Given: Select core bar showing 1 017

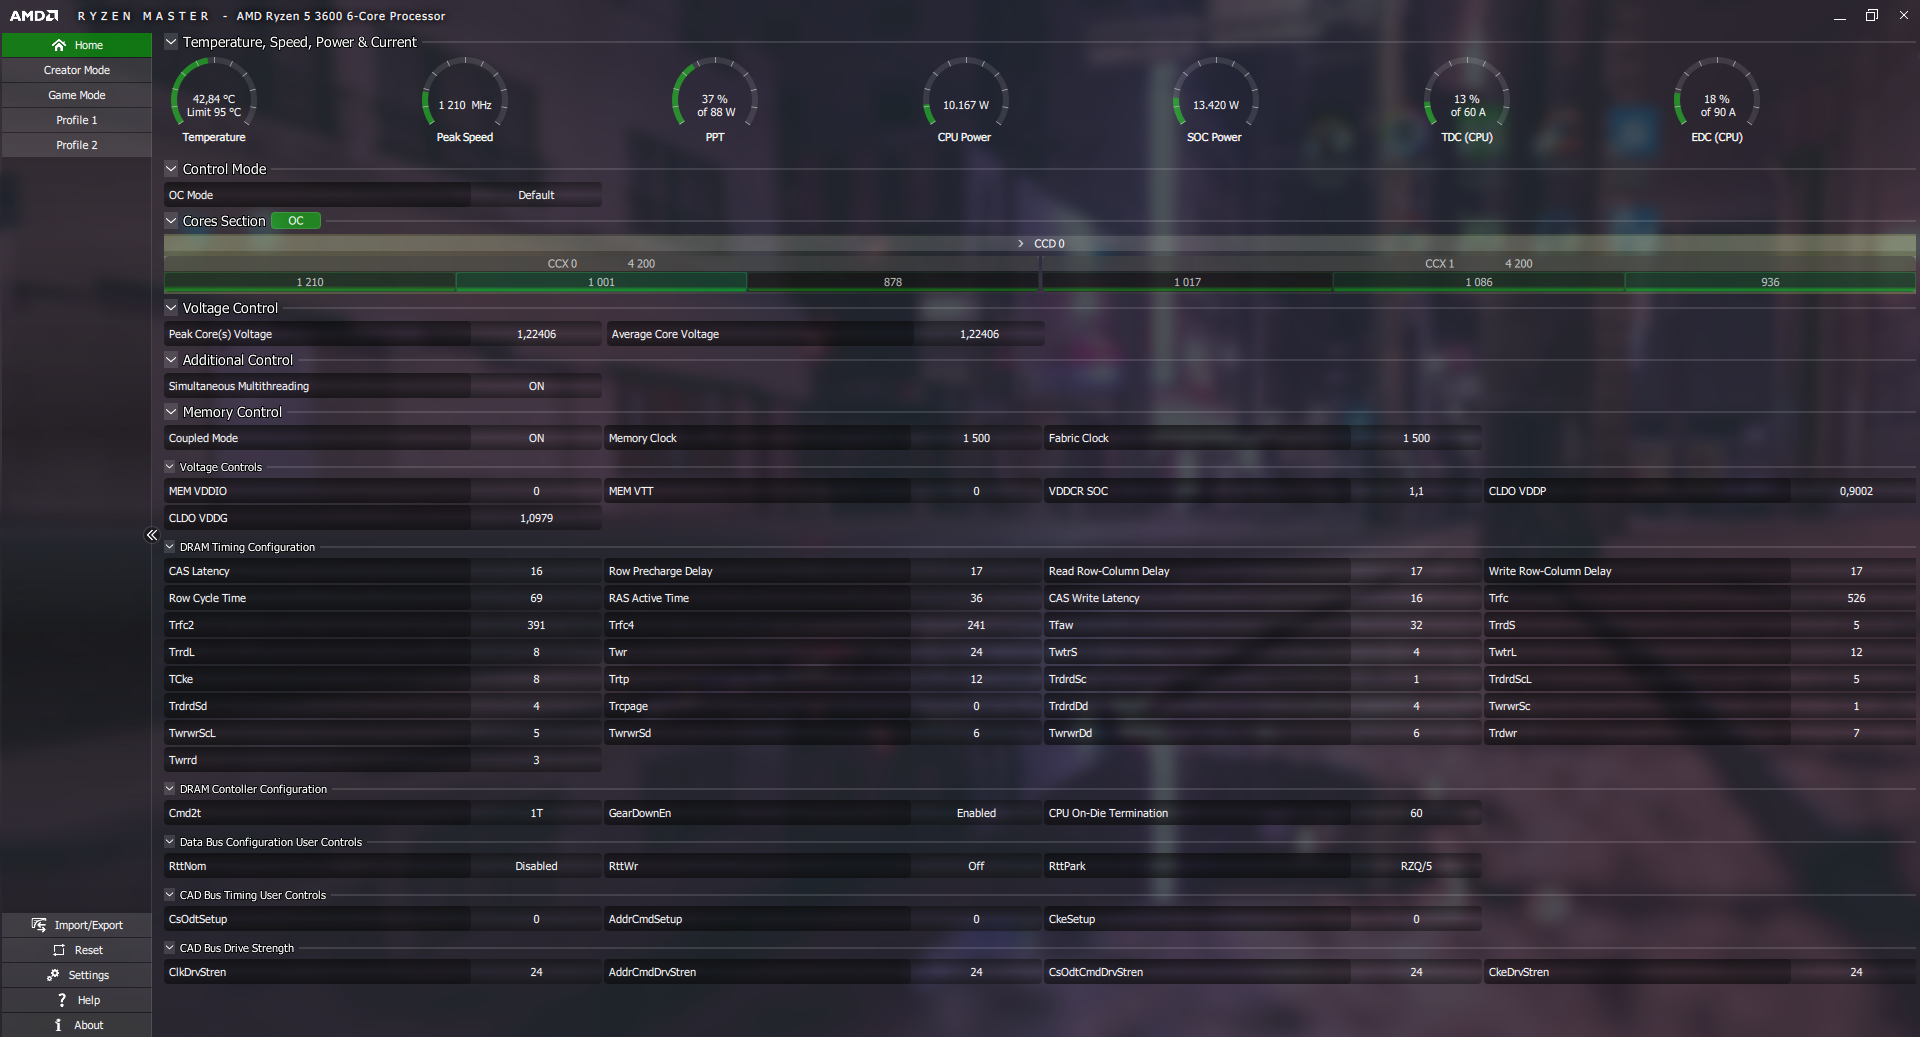Looking at the screenshot, I should tap(1187, 282).
